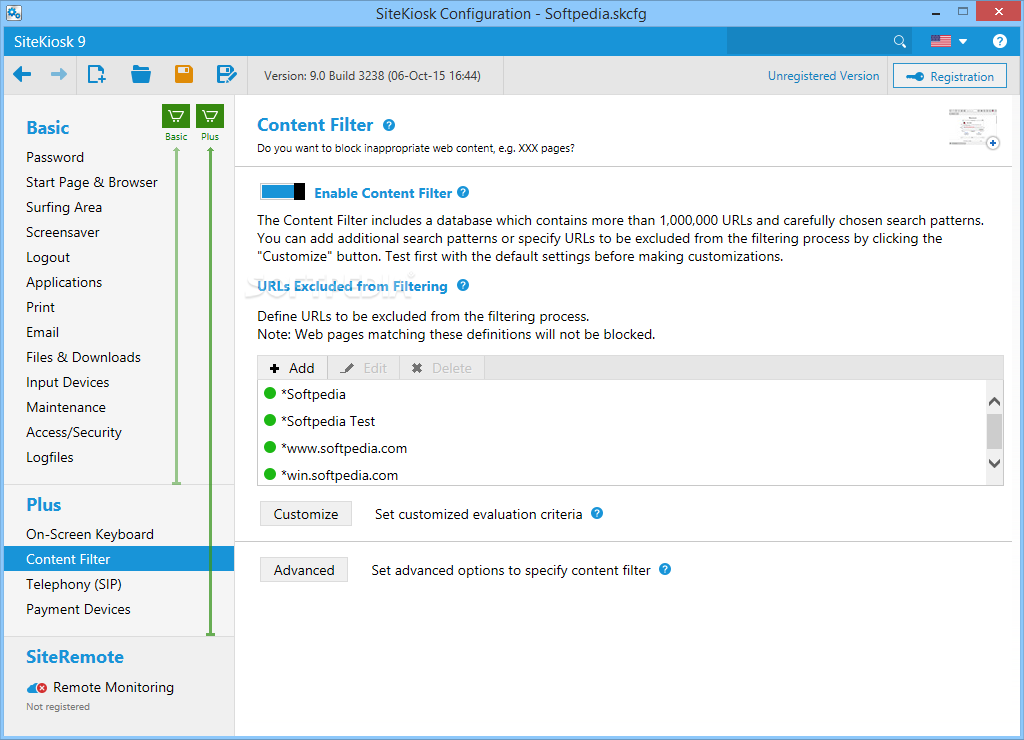Open Input Devices settings
1024x740 pixels.
click(67, 382)
